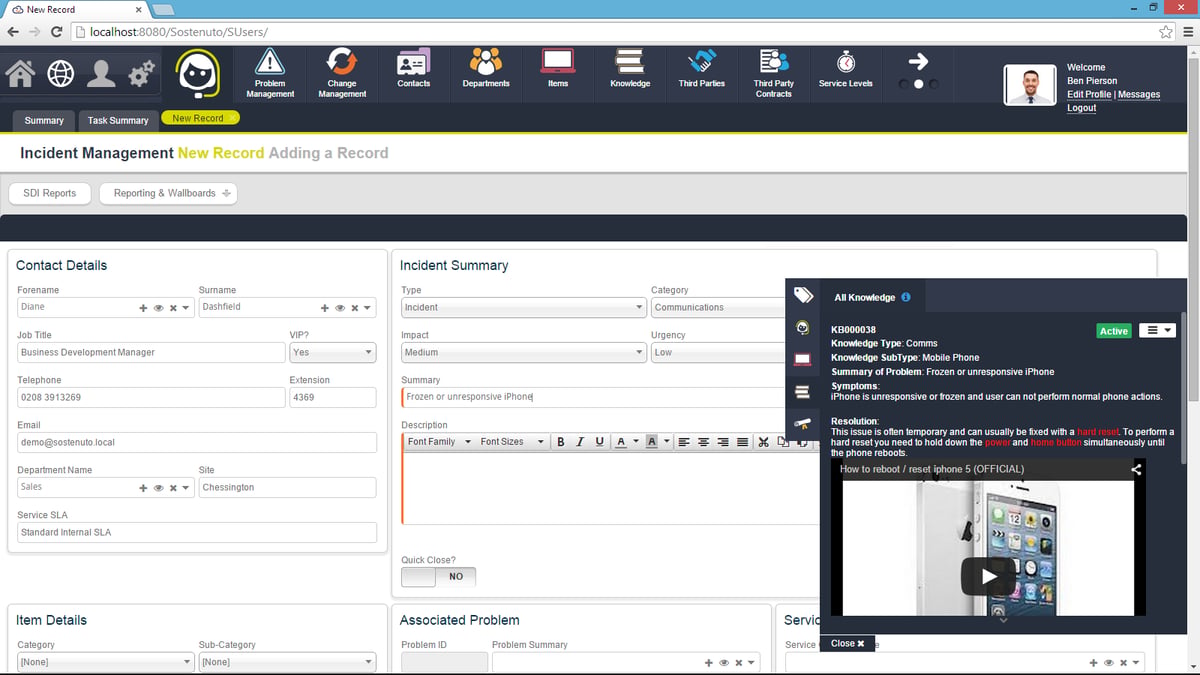Click the telescope icon in knowledge sidebar
Image resolution: width=1200 pixels, height=675 pixels.
802,423
